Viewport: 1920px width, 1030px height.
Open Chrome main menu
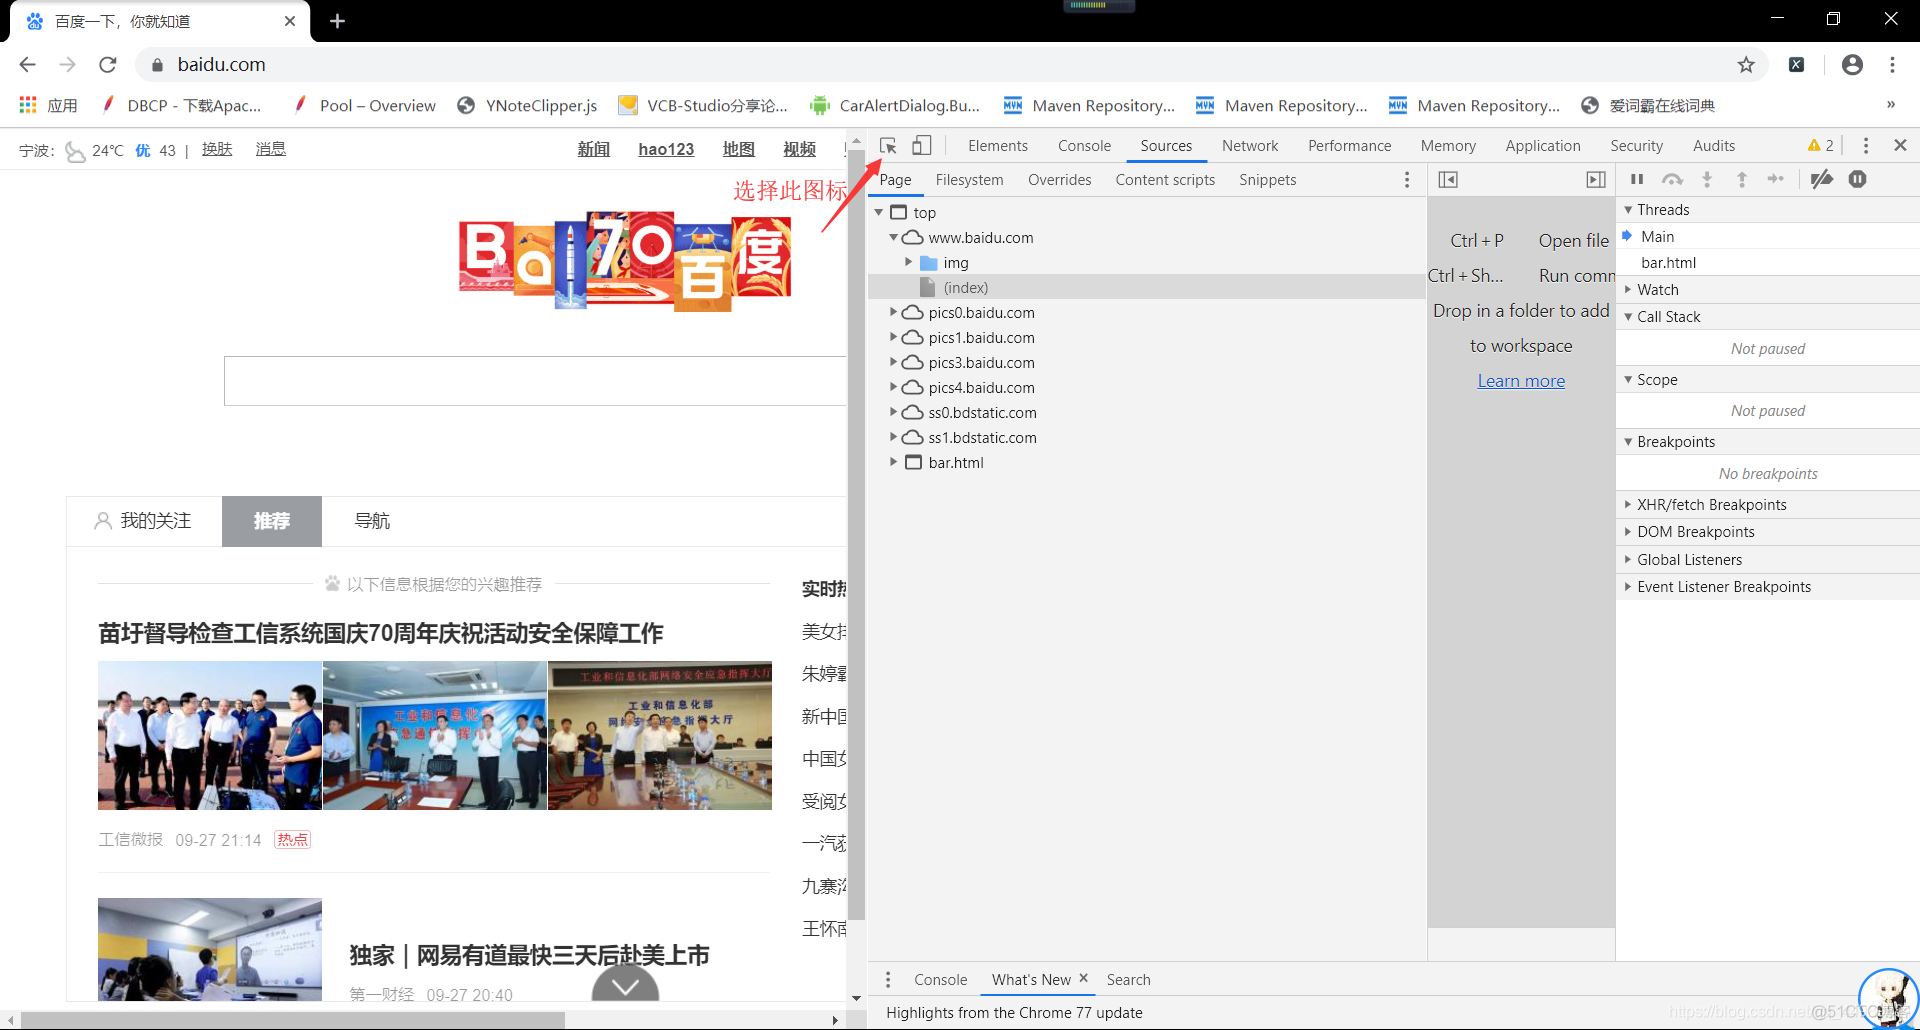[x=1892, y=65]
